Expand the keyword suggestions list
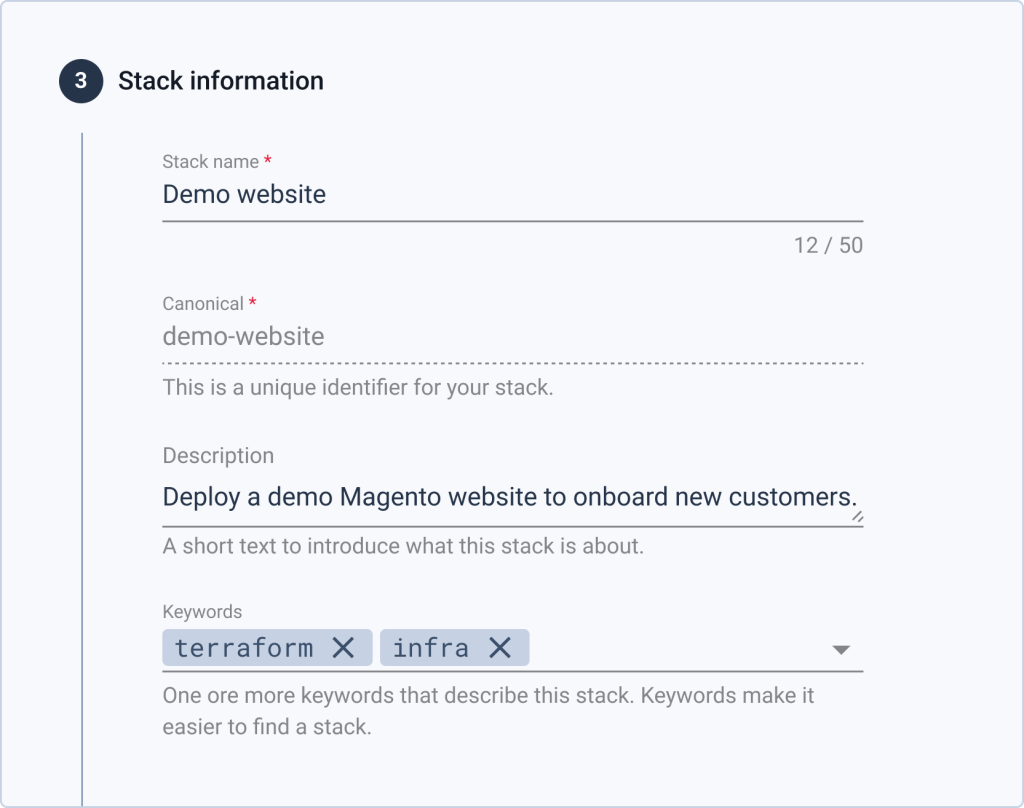This screenshot has height=808, width=1024. 841,648
